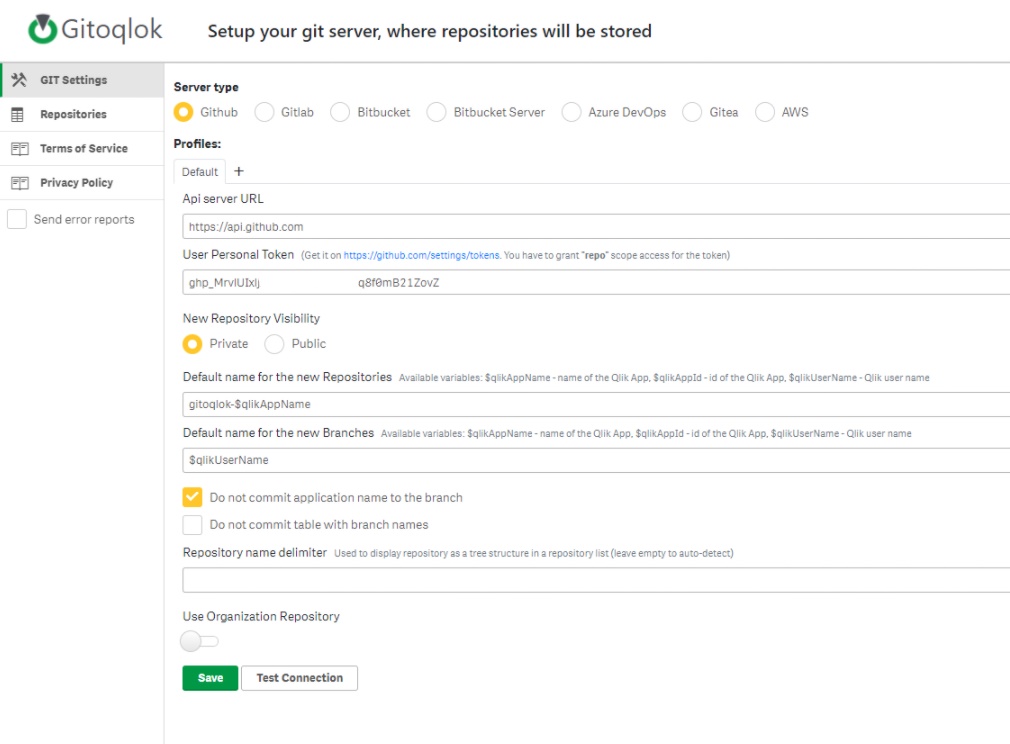Click Test Connection button

pos(300,678)
